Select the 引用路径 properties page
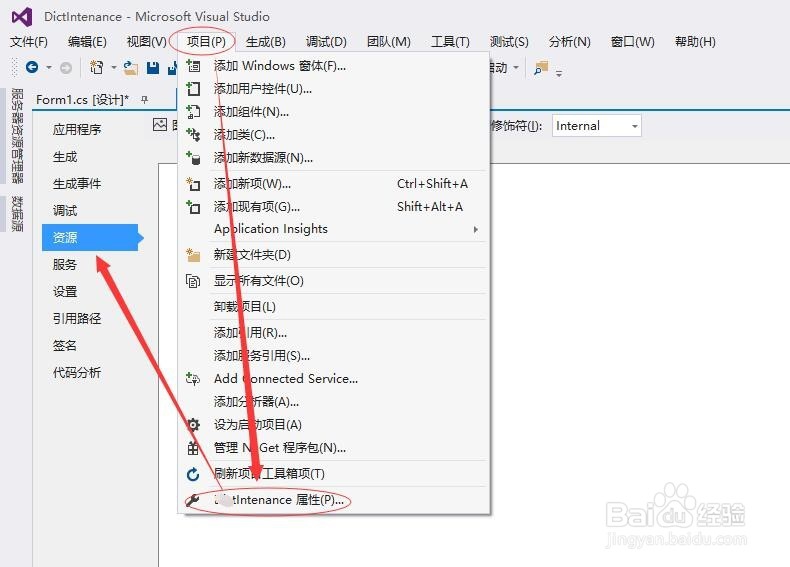This screenshot has width=790, height=567. coord(77,319)
